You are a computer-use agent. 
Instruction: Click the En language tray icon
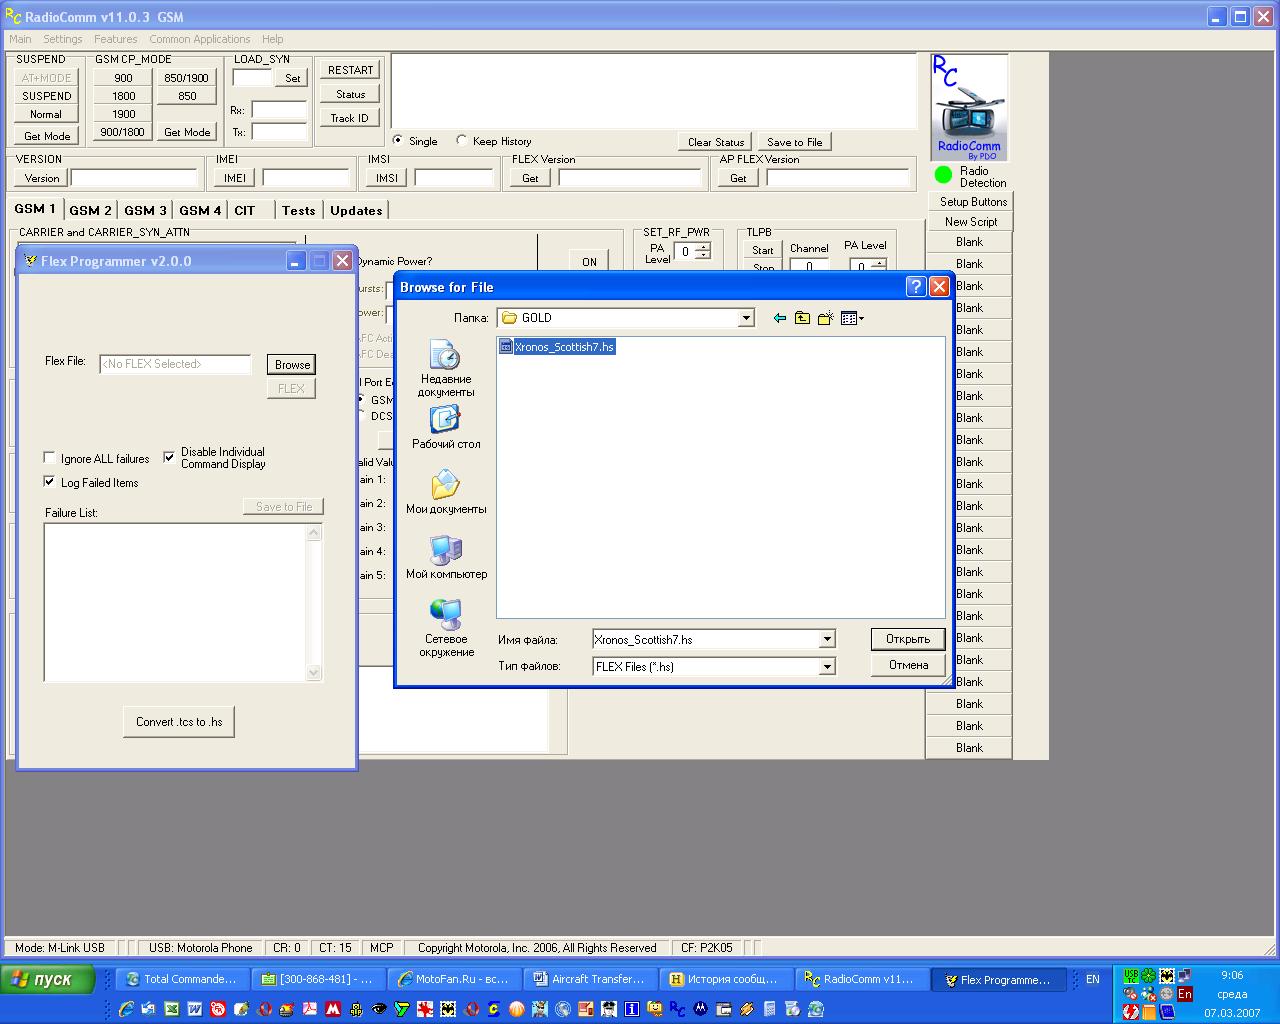(1185, 994)
